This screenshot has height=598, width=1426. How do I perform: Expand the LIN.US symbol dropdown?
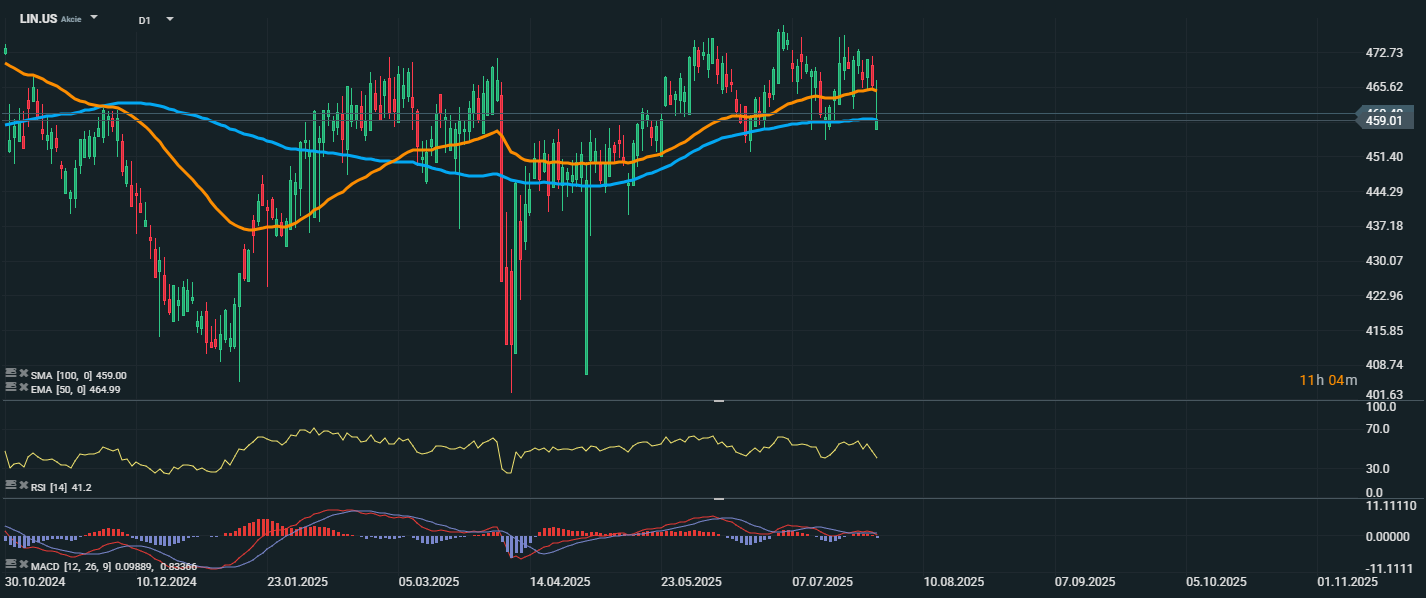[94, 18]
